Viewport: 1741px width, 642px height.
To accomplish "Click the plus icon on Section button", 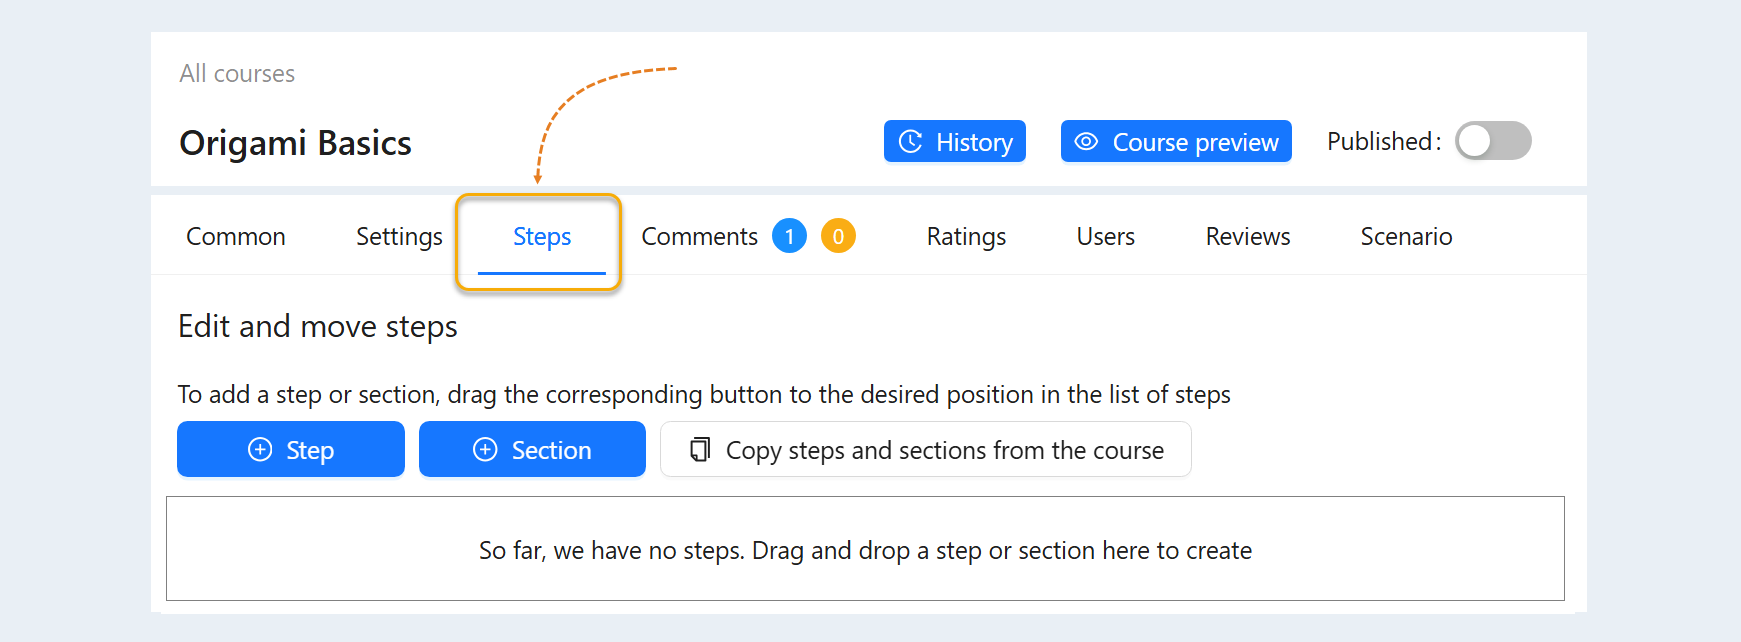I will point(485,449).
